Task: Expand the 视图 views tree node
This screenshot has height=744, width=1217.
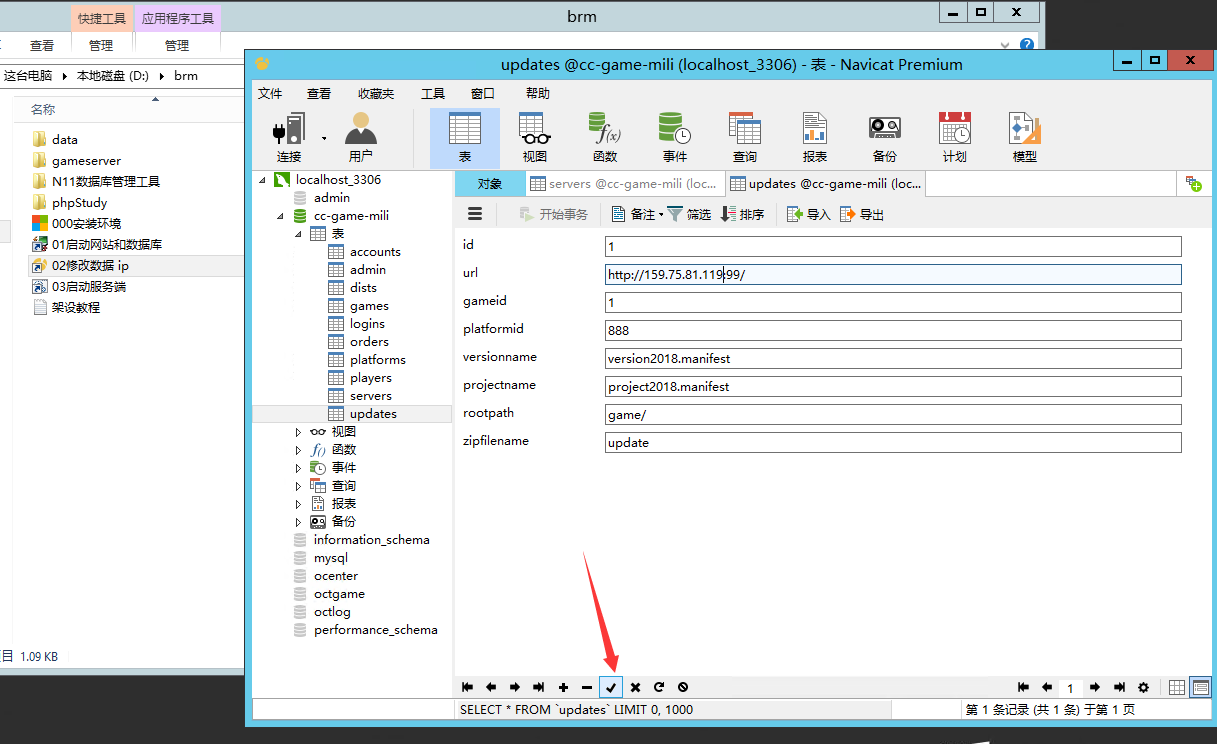Action: click(298, 432)
